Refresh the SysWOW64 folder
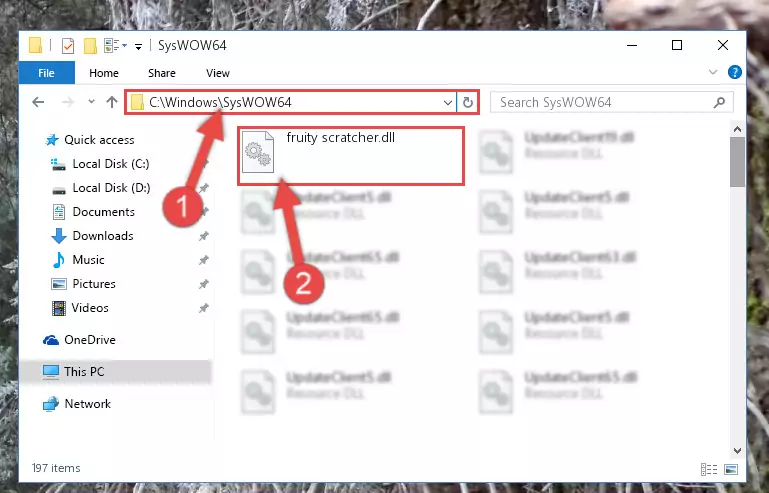Screen dimensions: 769x493 click(468, 103)
